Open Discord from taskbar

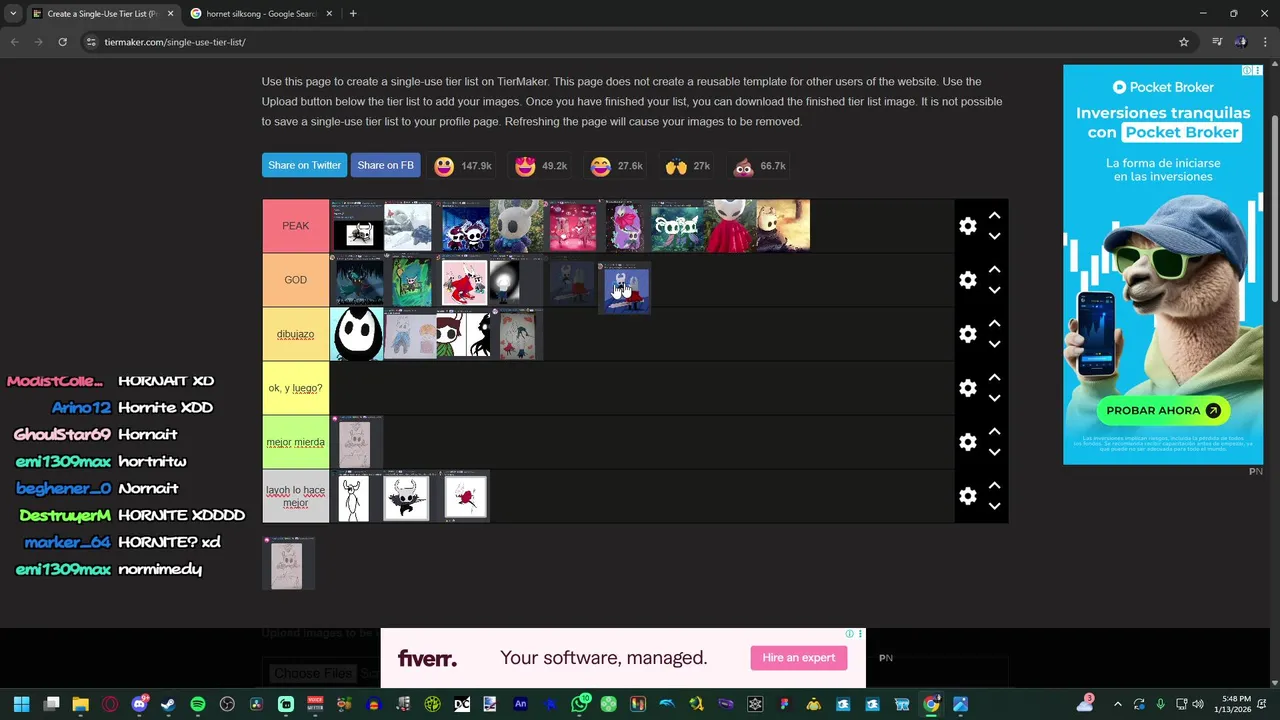tap(139, 704)
